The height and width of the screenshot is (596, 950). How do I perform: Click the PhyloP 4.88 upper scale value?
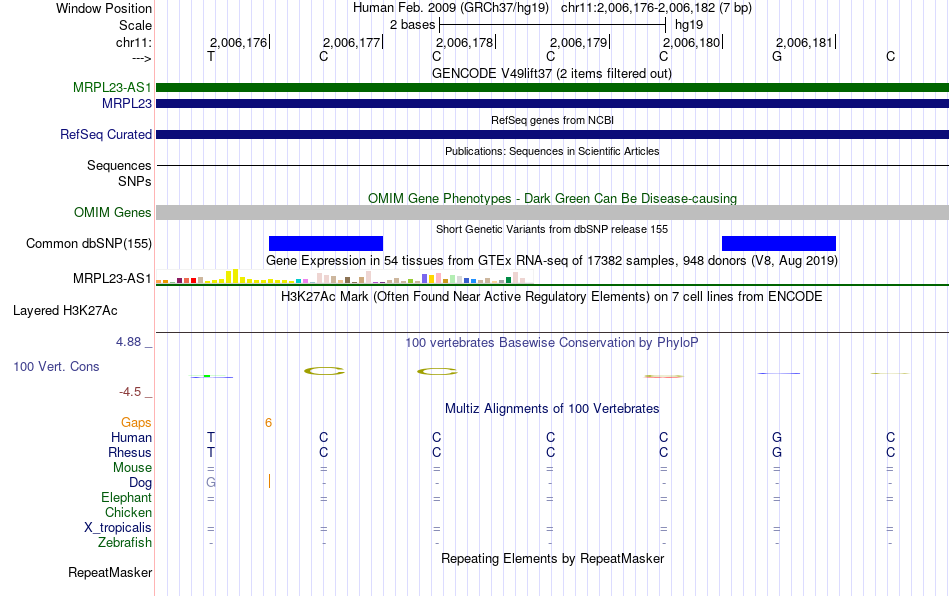pos(128,342)
